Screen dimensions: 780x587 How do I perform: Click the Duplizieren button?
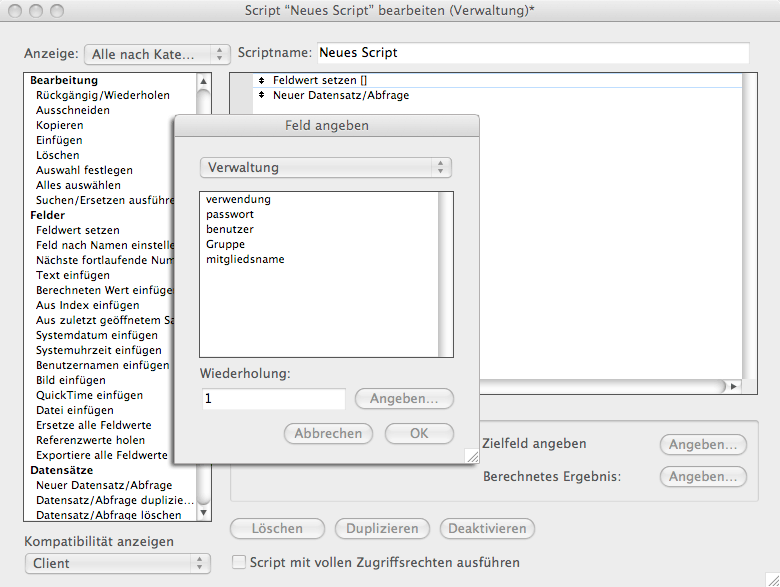[x=382, y=528]
